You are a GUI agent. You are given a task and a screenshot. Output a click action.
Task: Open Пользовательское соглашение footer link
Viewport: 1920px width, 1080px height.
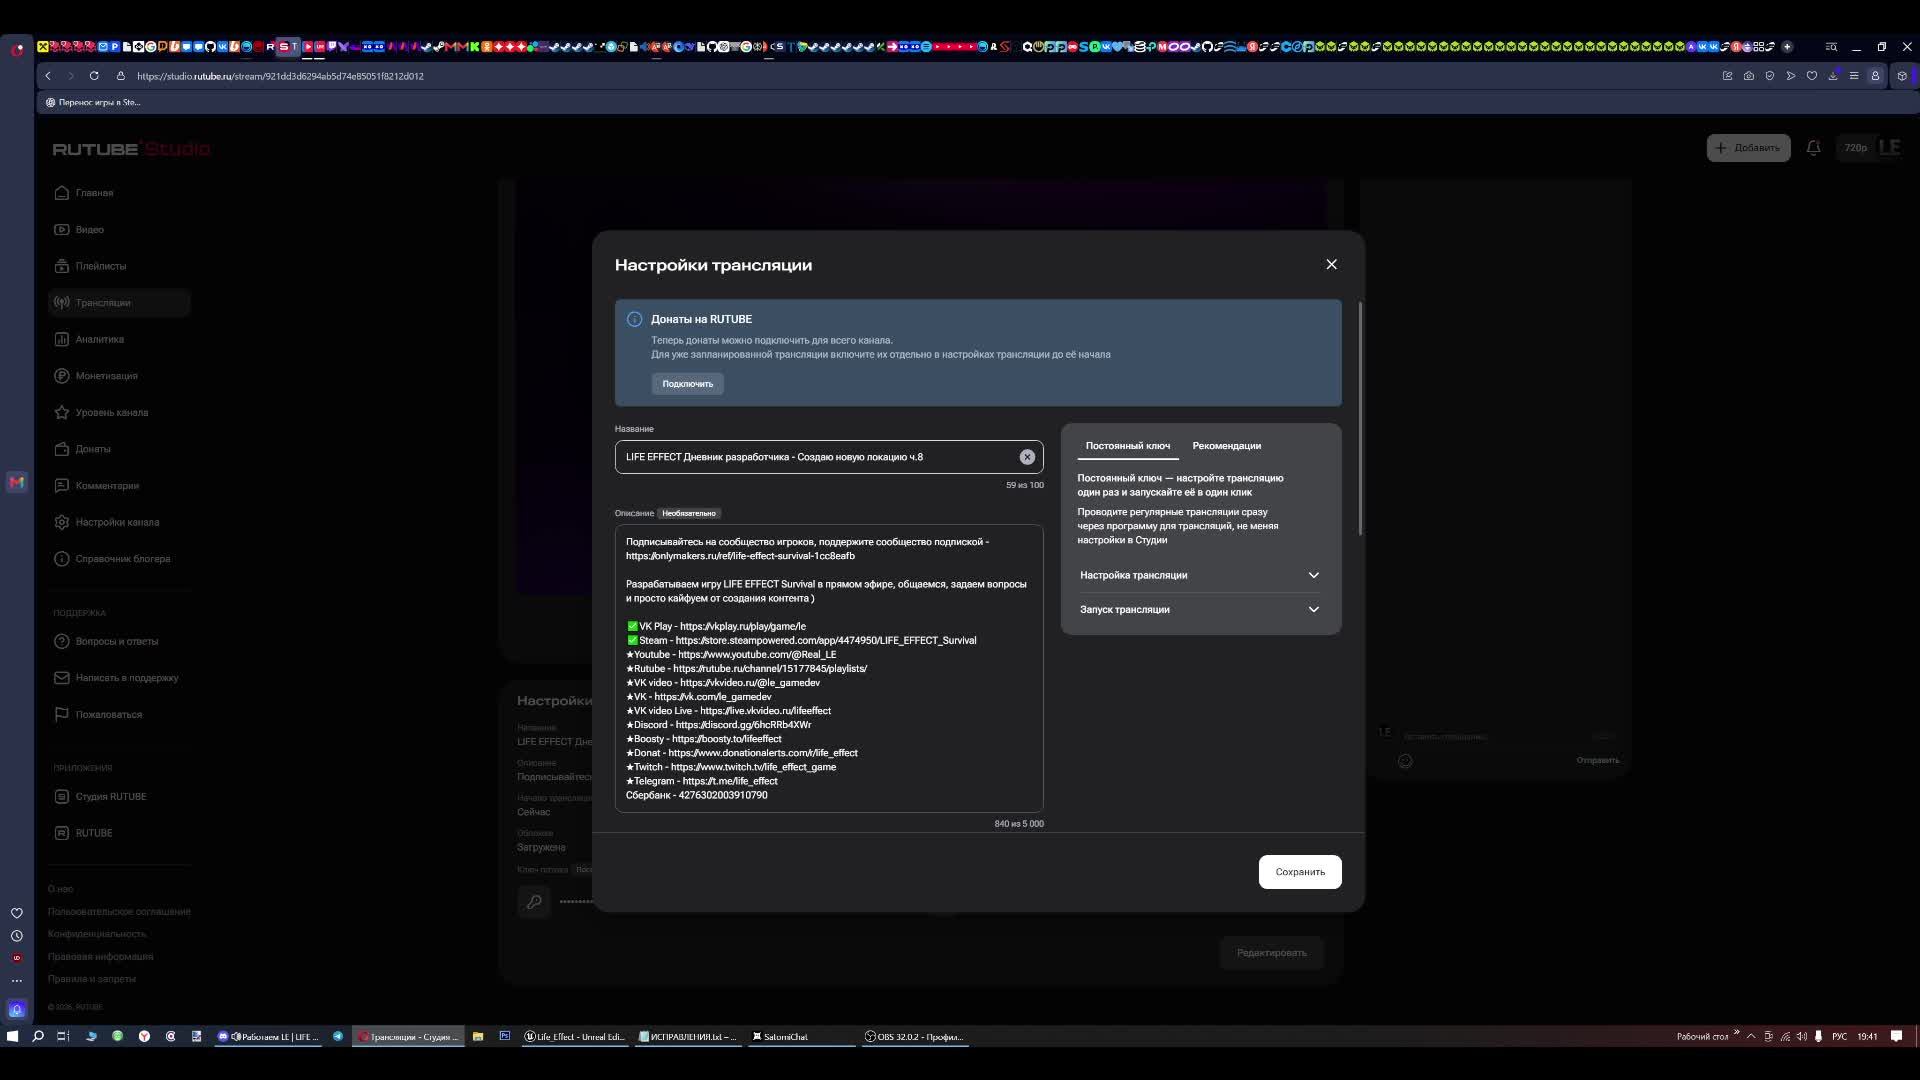click(x=119, y=912)
